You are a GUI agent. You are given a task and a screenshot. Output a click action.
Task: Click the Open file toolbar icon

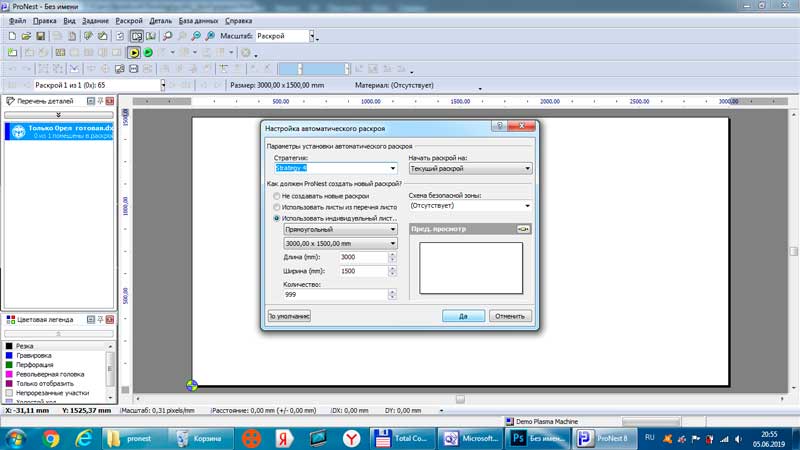pos(26,36)
